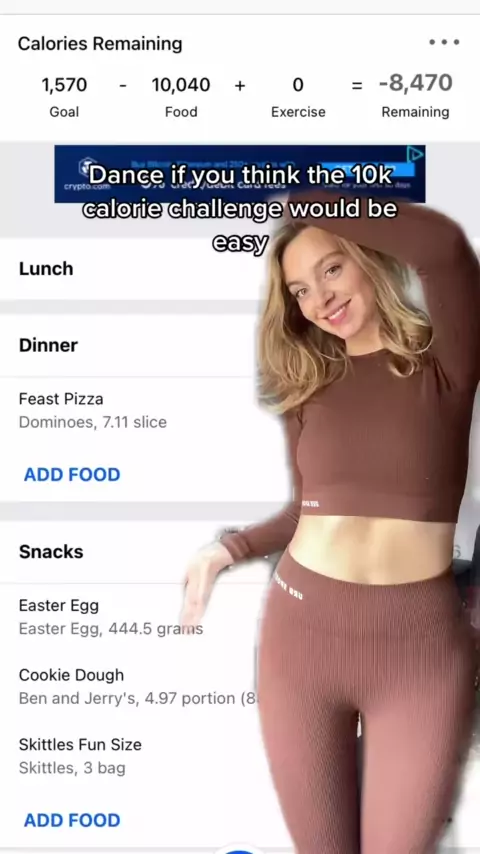Select the Lunch meal header
480x854 pixels.
point(46,269)
